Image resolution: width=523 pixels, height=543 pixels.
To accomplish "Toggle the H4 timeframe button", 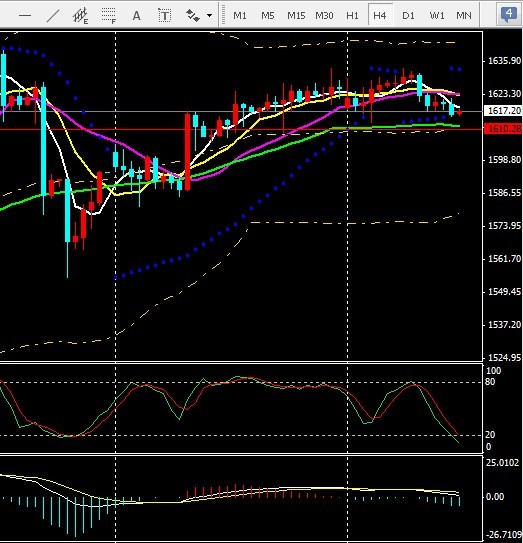I will coord(380,15).
